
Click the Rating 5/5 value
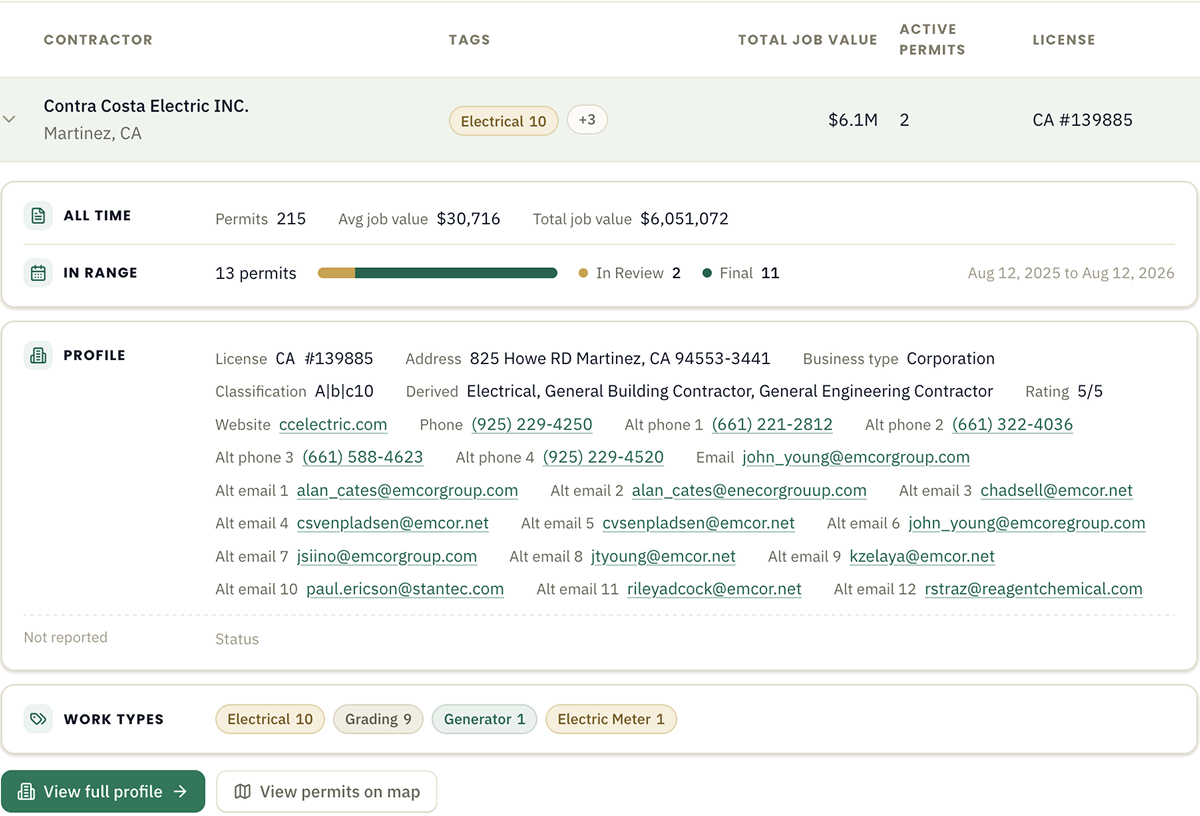[1090, 391]
